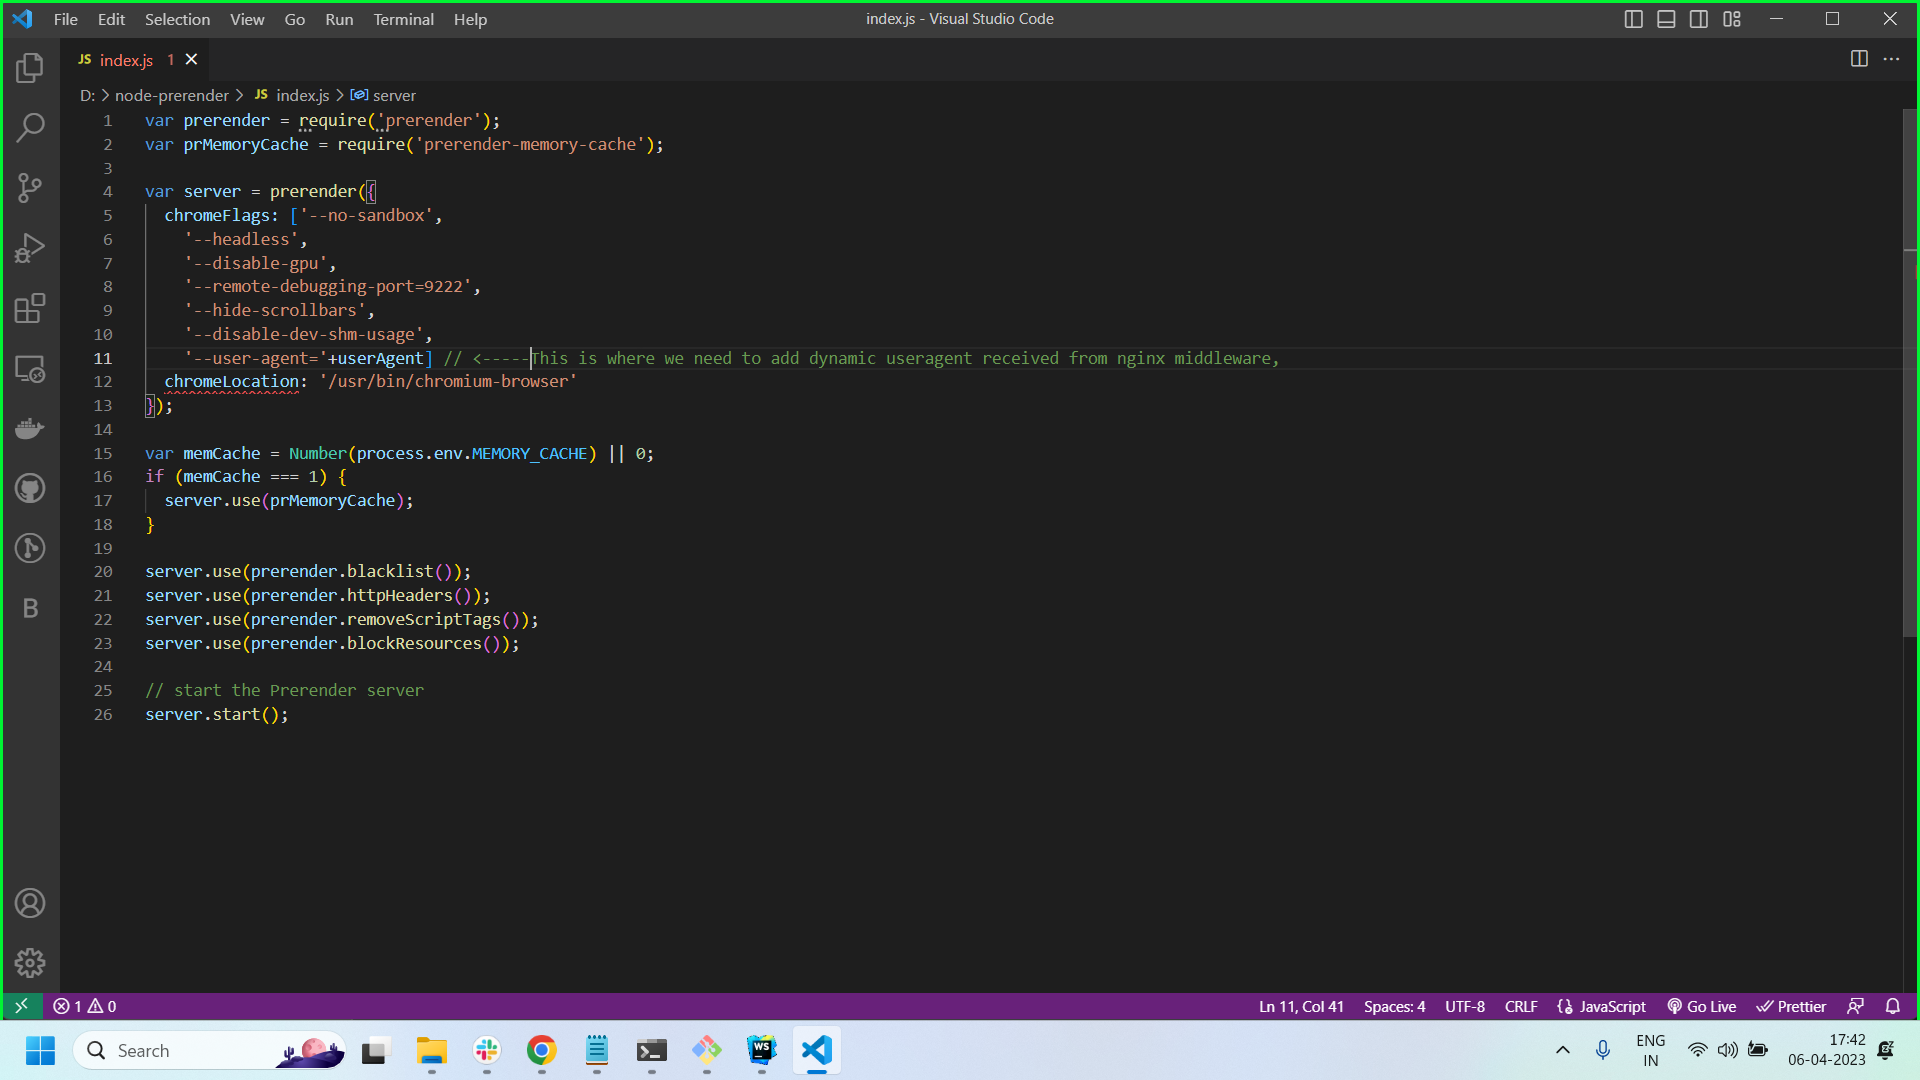Toggle the secondary side bar
The width and height of the screenshot is (1920, 1080).
(x=1699, y=18)
